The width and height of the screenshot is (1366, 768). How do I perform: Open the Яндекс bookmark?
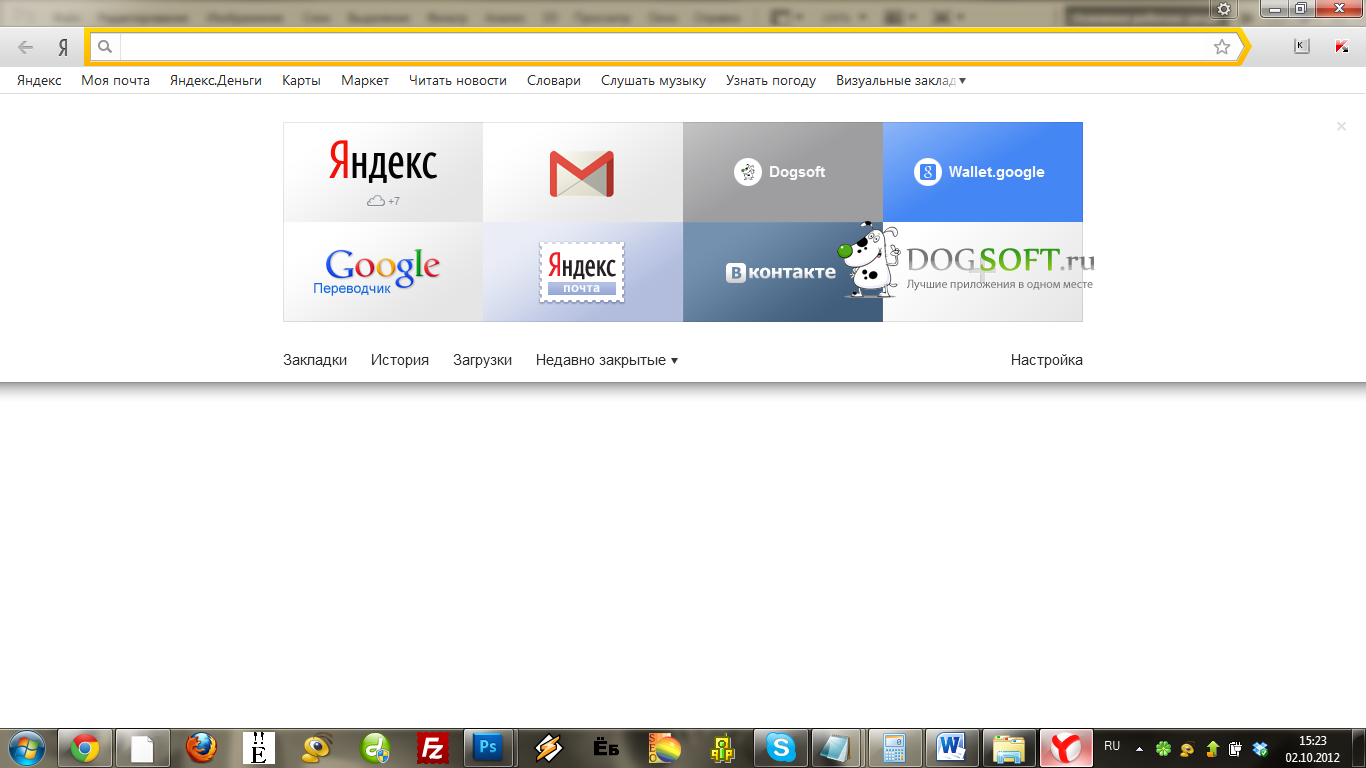coord(39,80)
